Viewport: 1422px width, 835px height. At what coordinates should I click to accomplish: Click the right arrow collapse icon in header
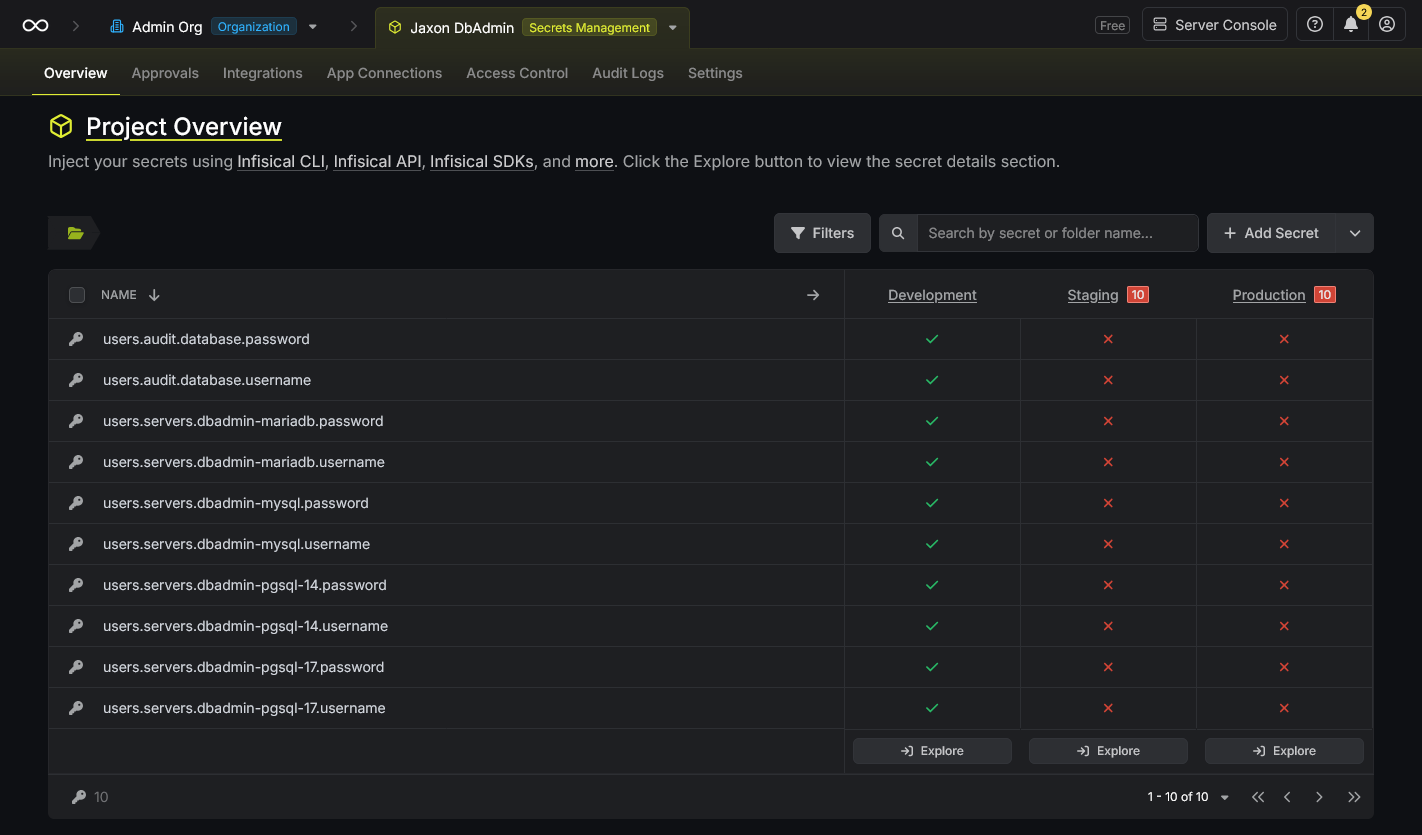point(813,295)
